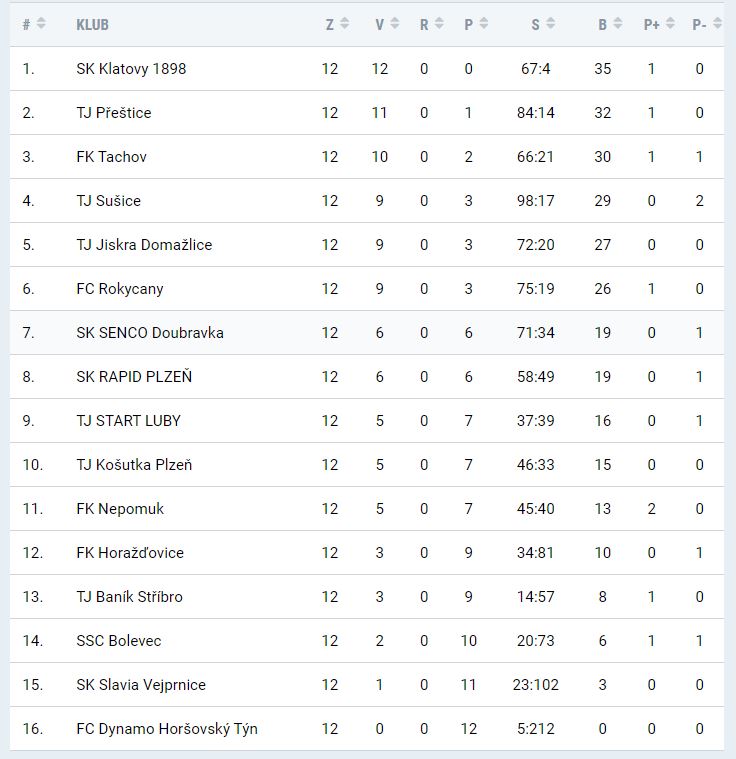Sort by score S column arrows
Viewport: 736px width, 759px height.
tap(551, 24)
